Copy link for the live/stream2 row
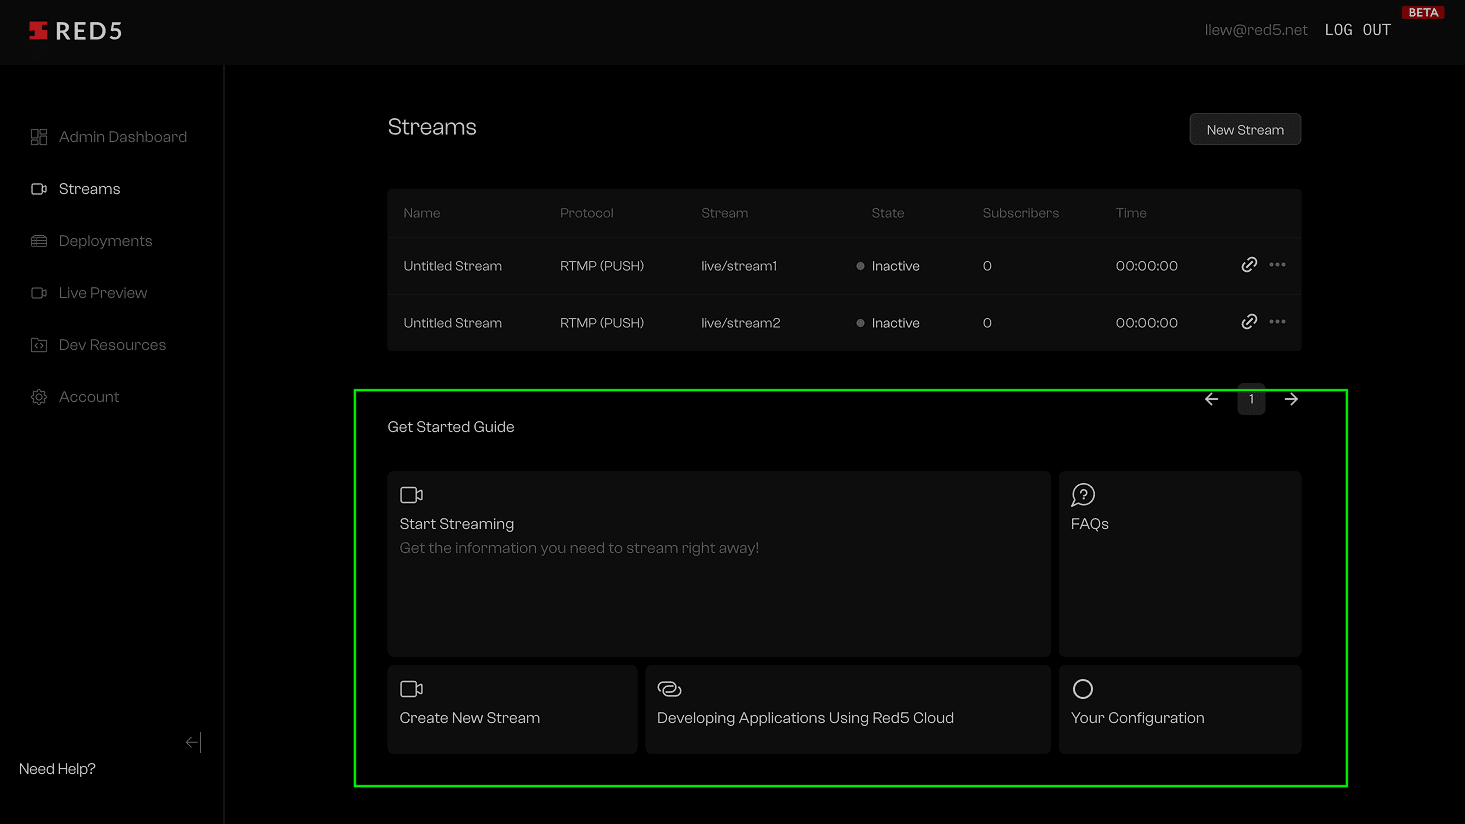Viewport: 1465px width, 824px height. [x=1249, y=322]
